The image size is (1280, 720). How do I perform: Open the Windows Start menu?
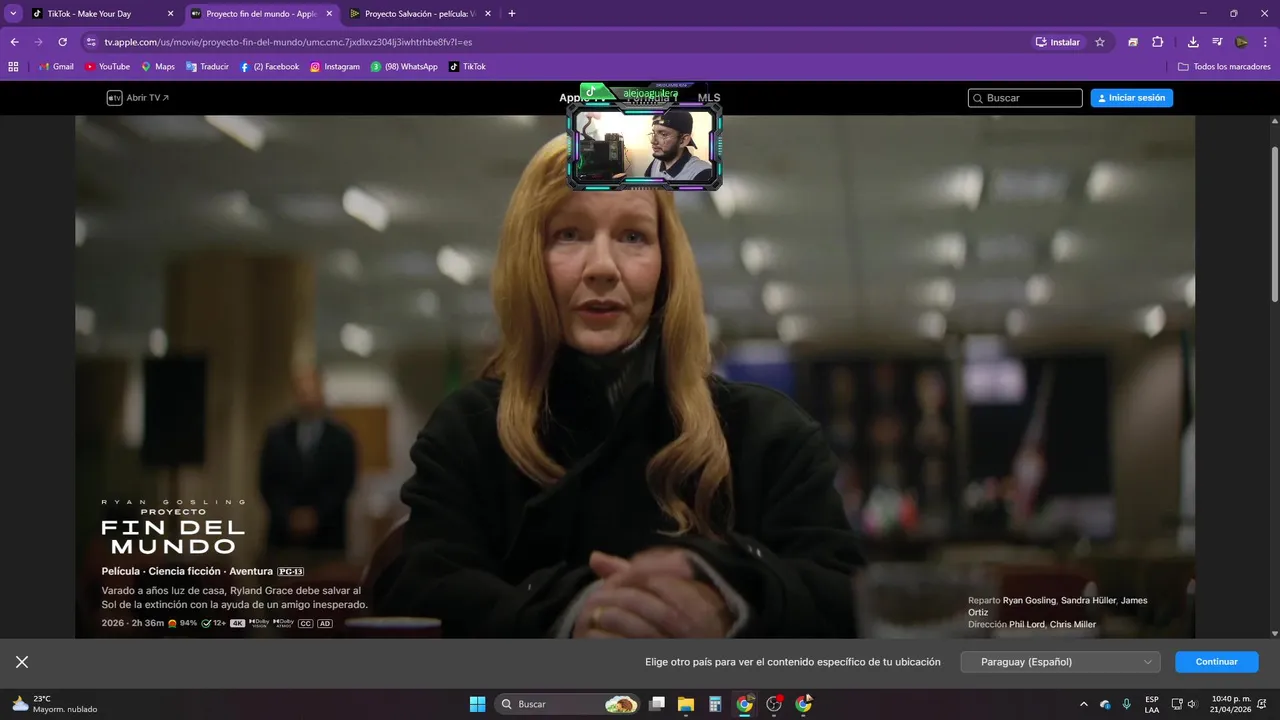tap(477, 704)
